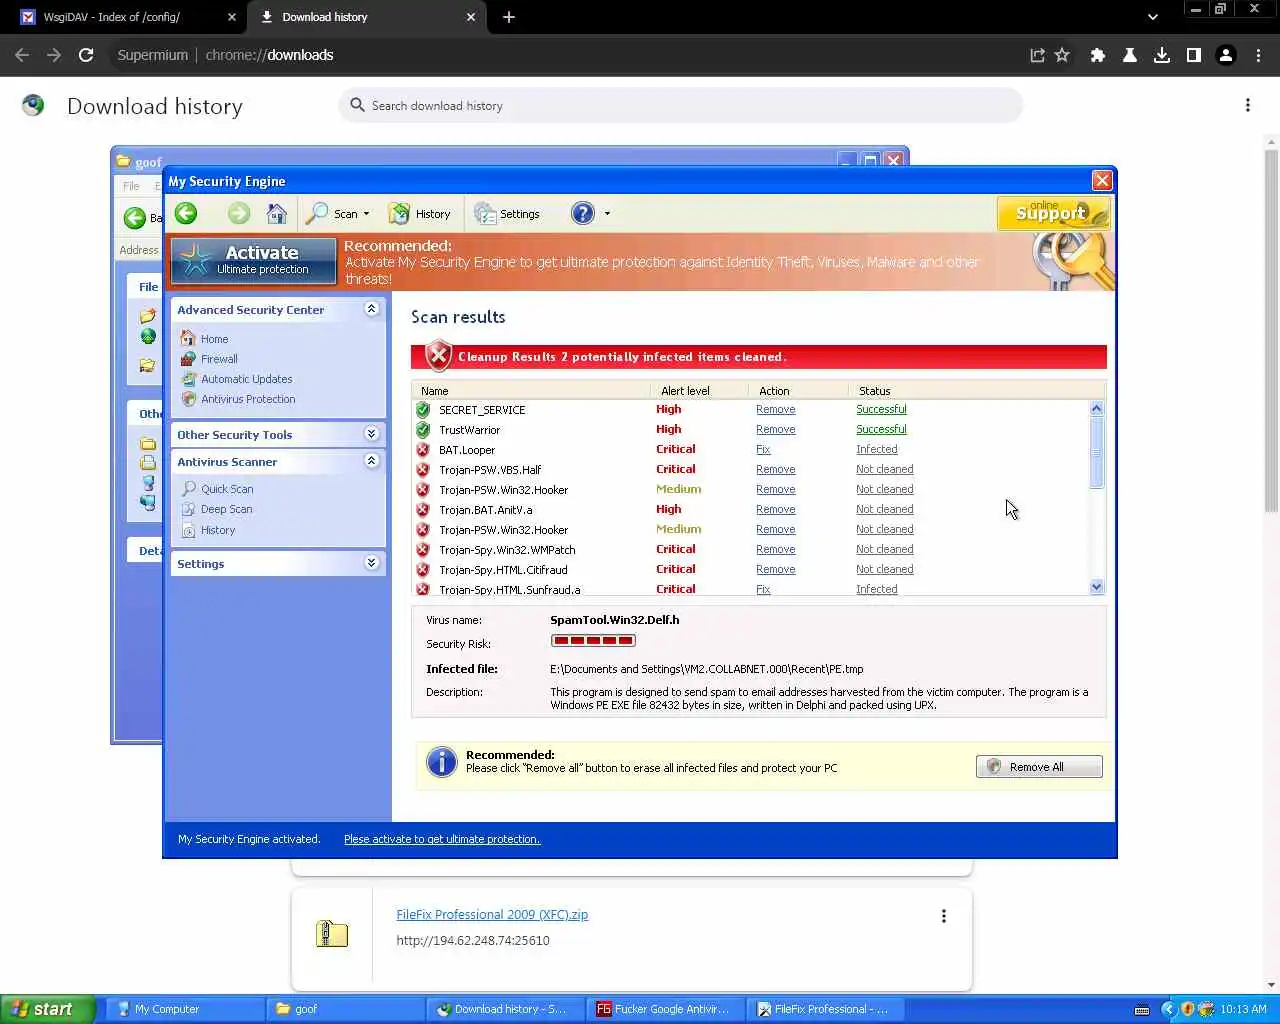Select the Download history browser tab
The image size is (1280, 1024).
point(367,17)
